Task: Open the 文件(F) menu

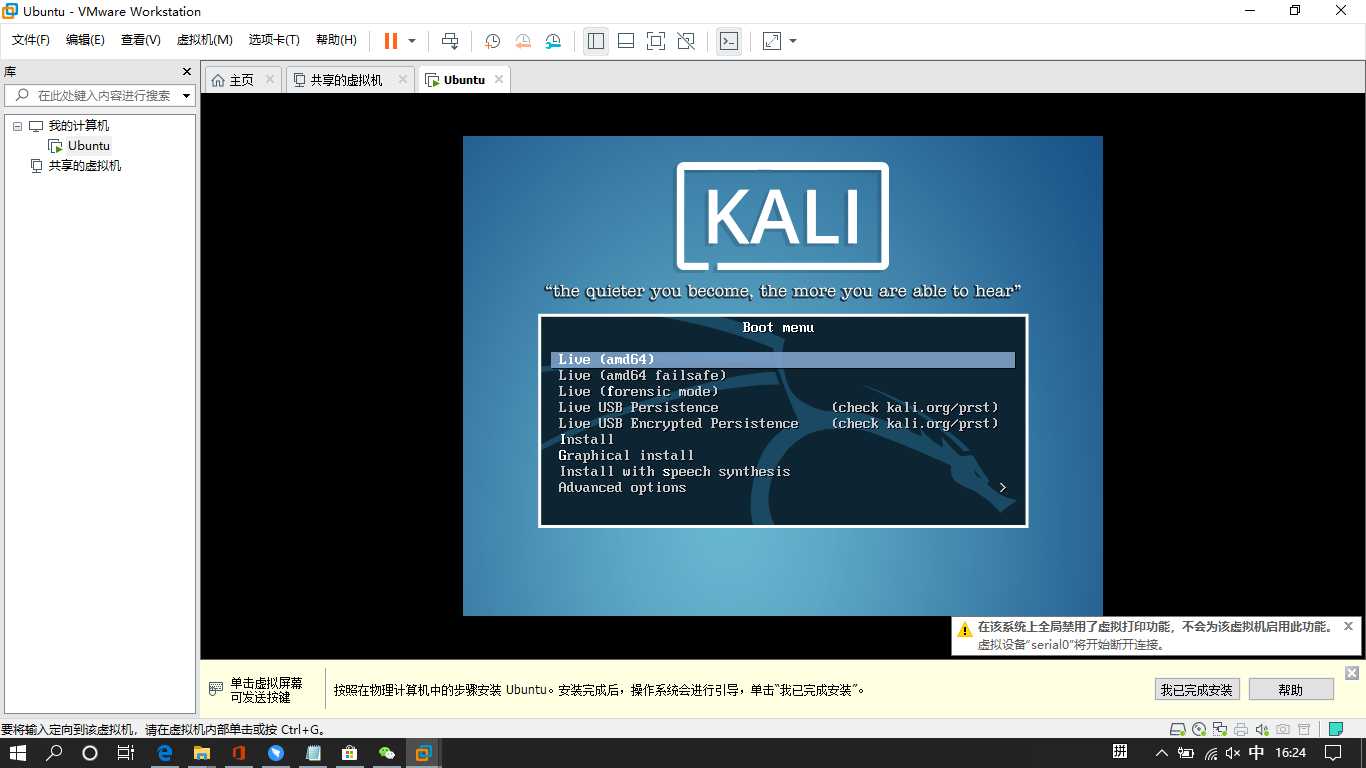Action: [31, 40]
